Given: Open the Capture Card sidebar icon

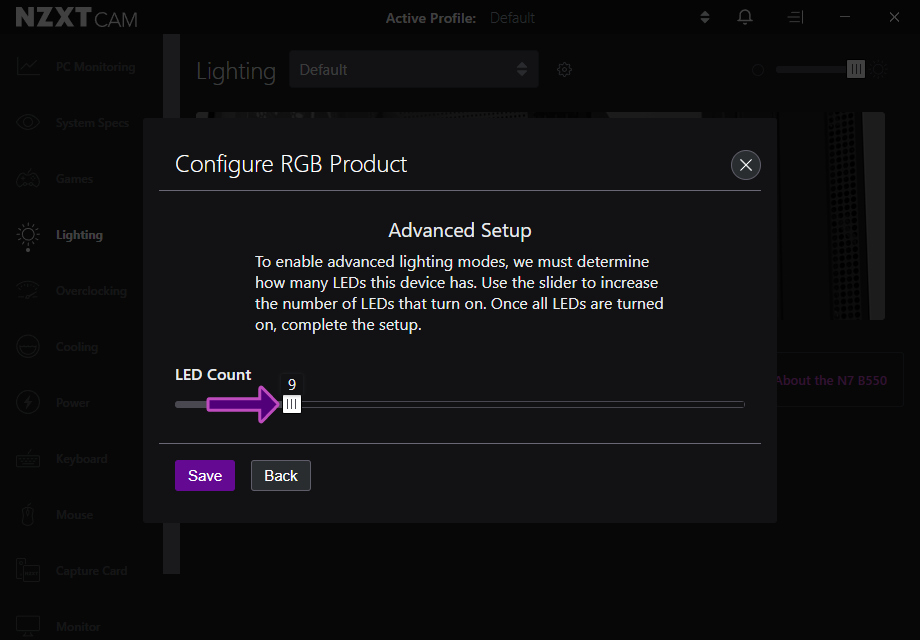Looking at the screenshot, I should pos(28,571).
